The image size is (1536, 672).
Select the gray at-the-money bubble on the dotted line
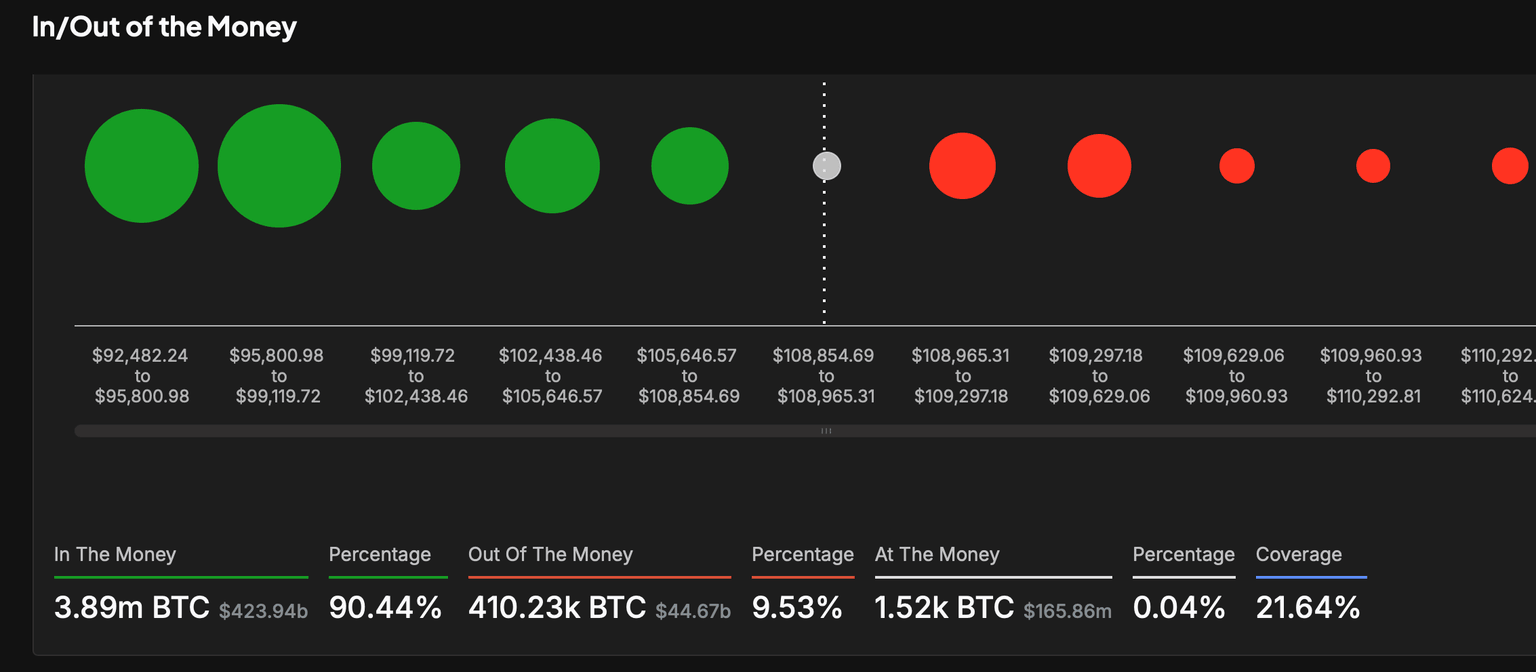pos(826,166)
